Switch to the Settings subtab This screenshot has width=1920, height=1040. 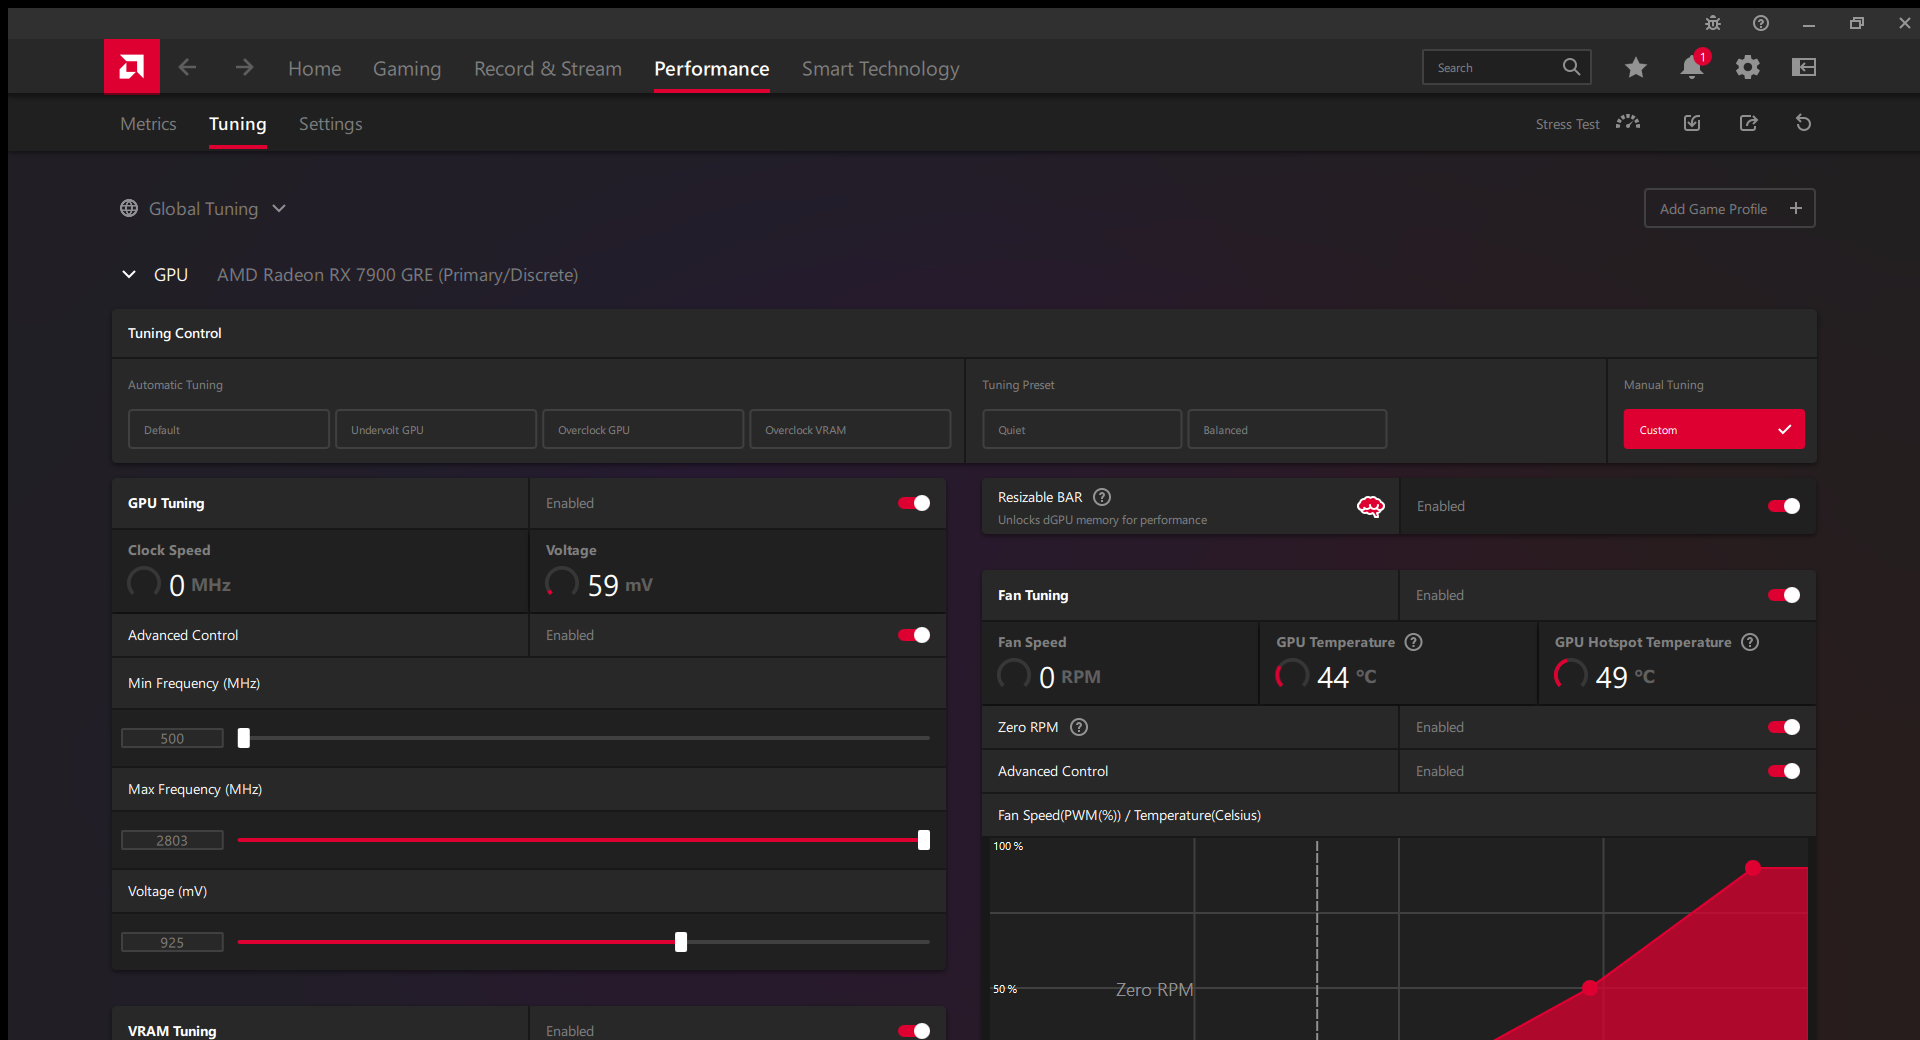coord(331,124)
